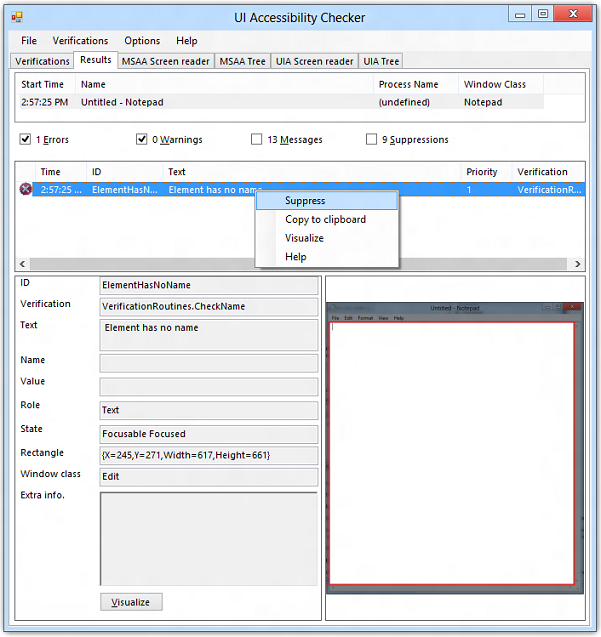601x637 pixels.
Task: Click the Rectangle field with coordinates
Action: click(x=208, y=455)
